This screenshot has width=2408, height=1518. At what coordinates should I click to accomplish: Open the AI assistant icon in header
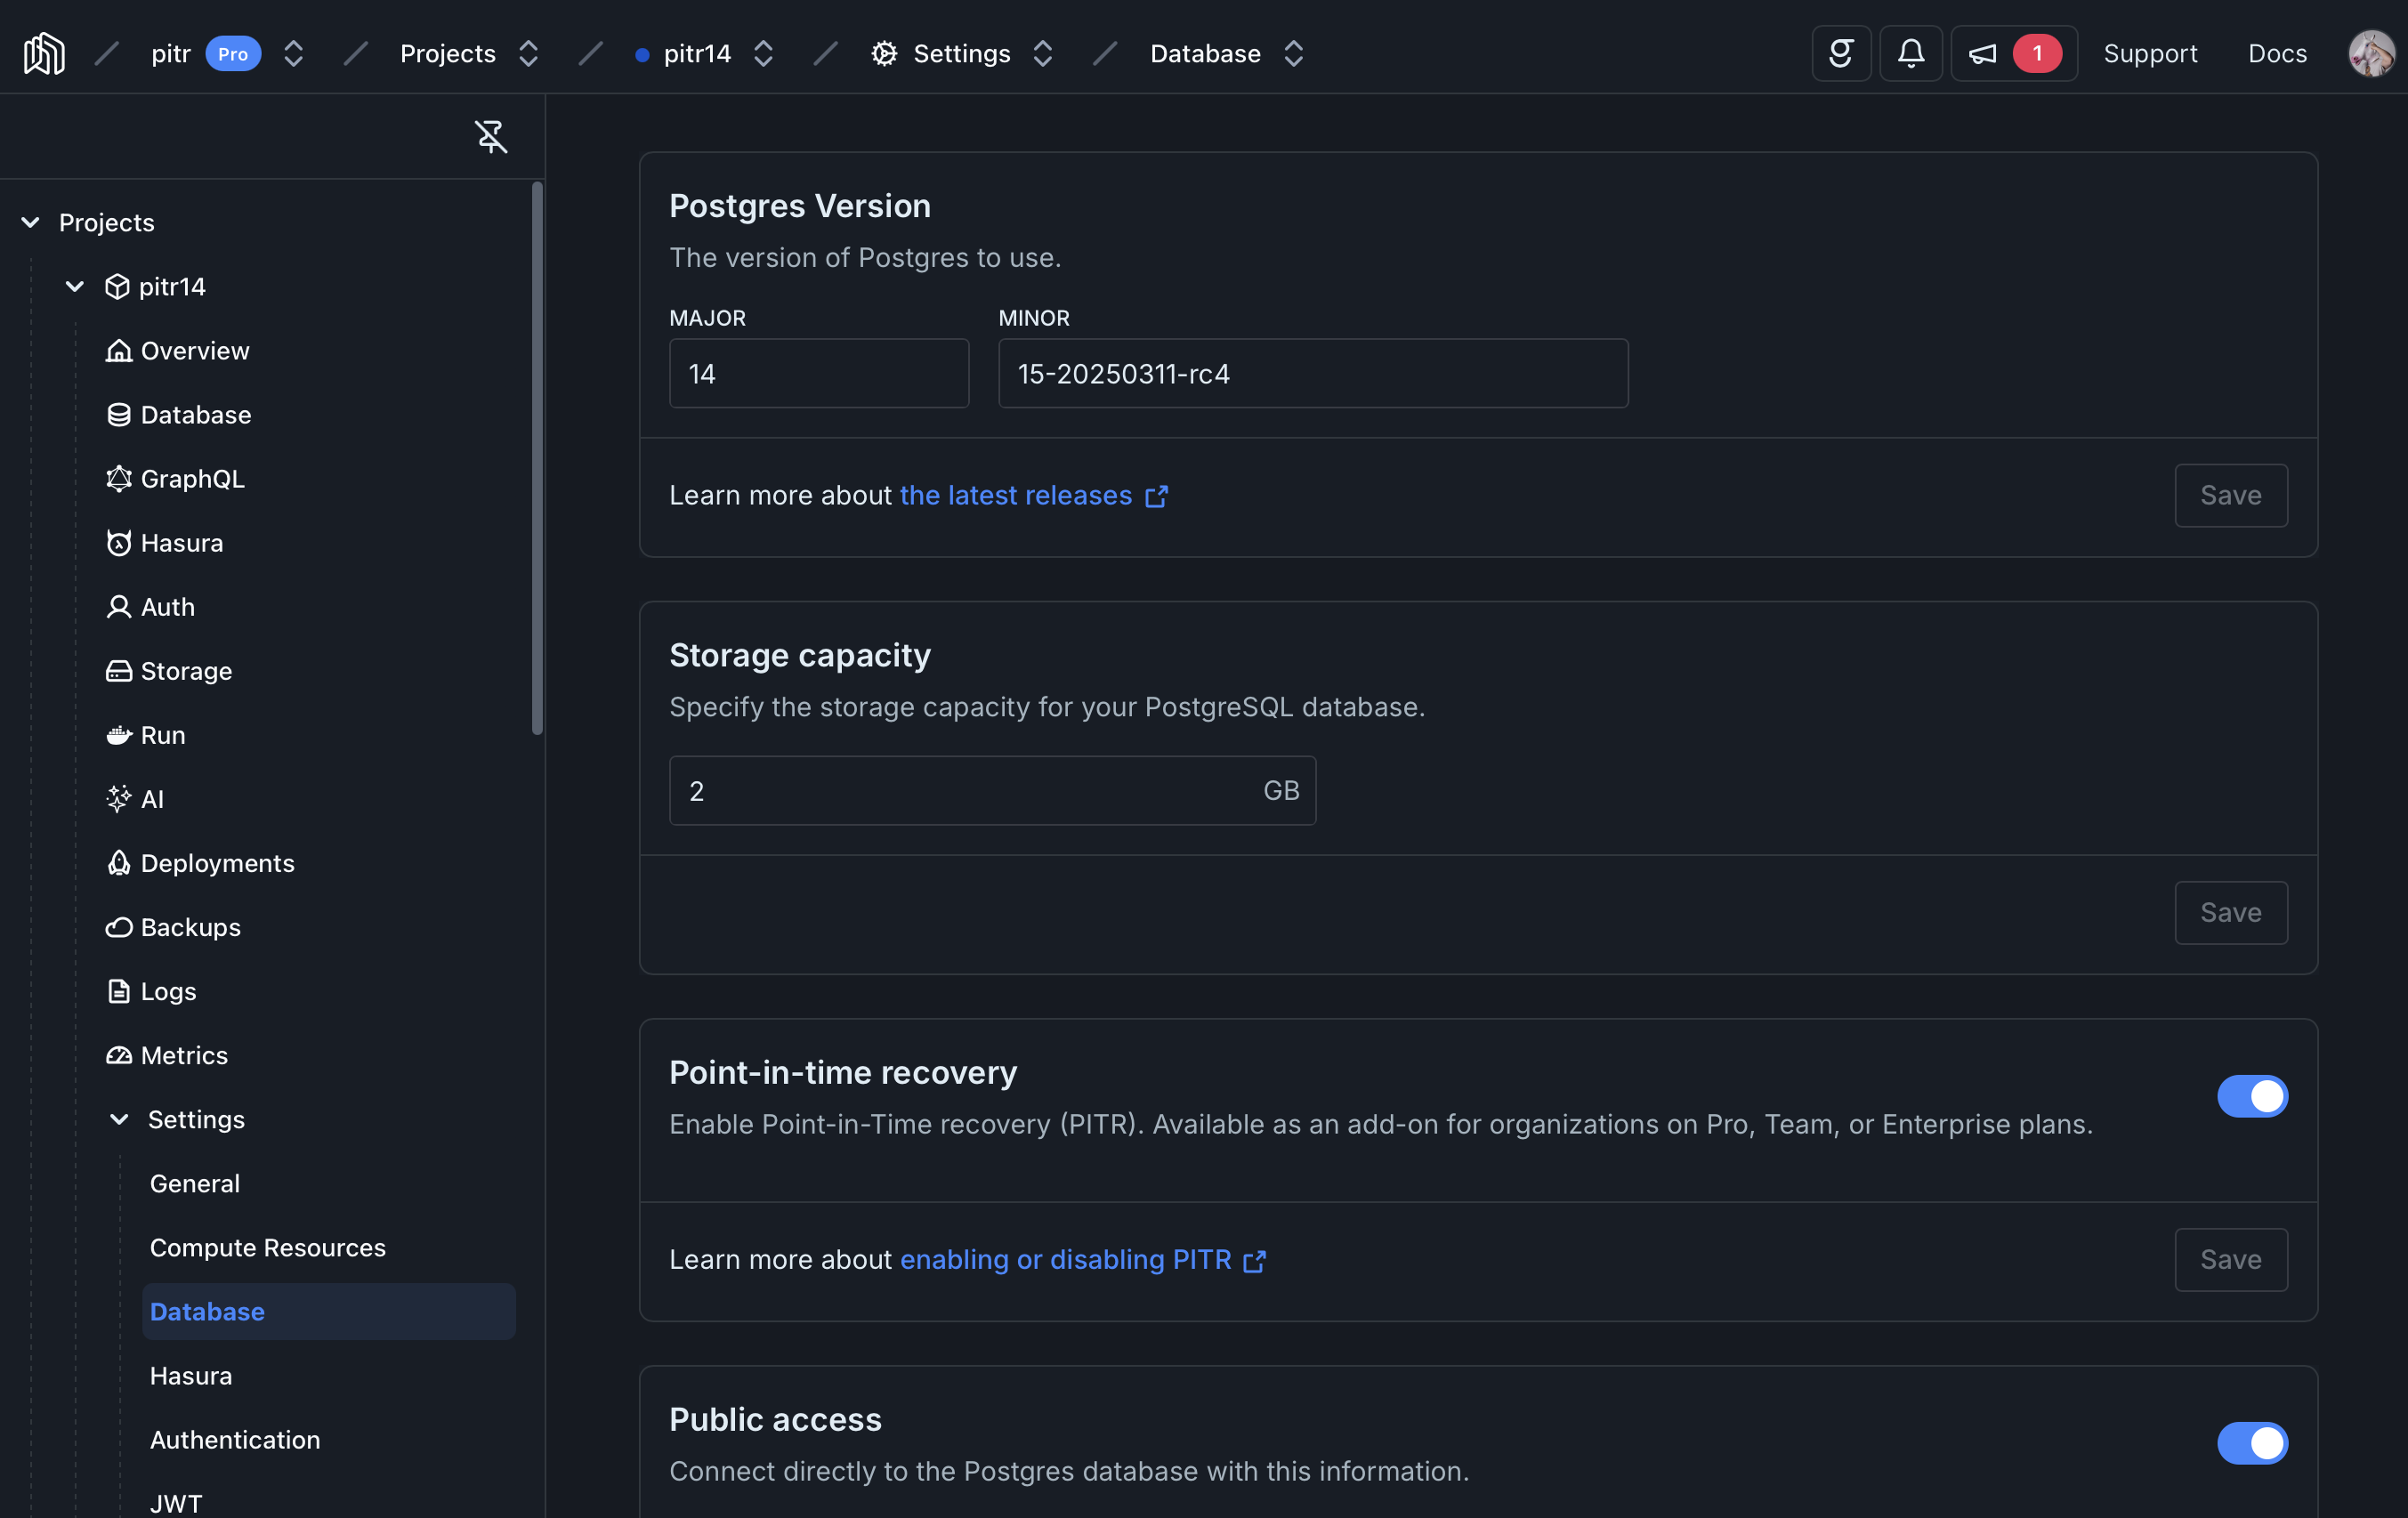tap(1841, 53)
